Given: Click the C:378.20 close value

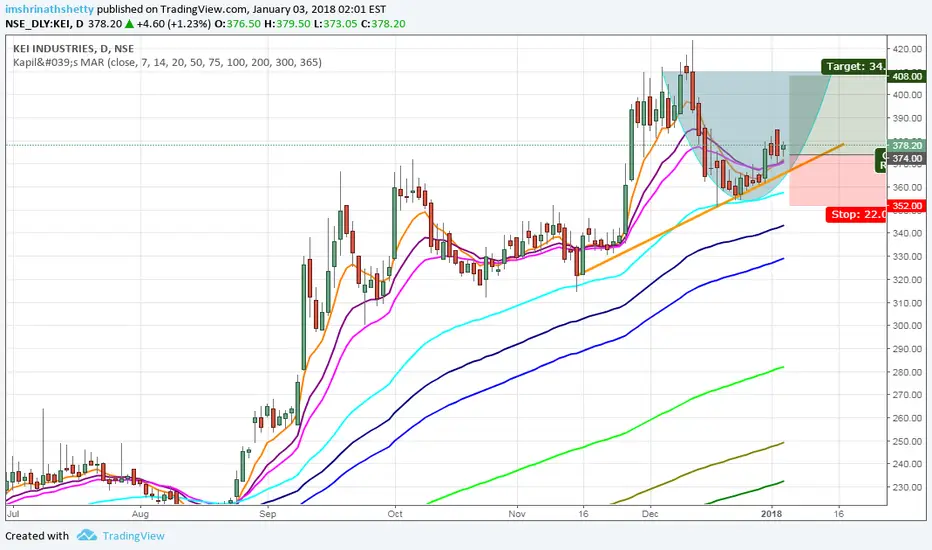Looking at the screenshot, I should click(383, 24).
